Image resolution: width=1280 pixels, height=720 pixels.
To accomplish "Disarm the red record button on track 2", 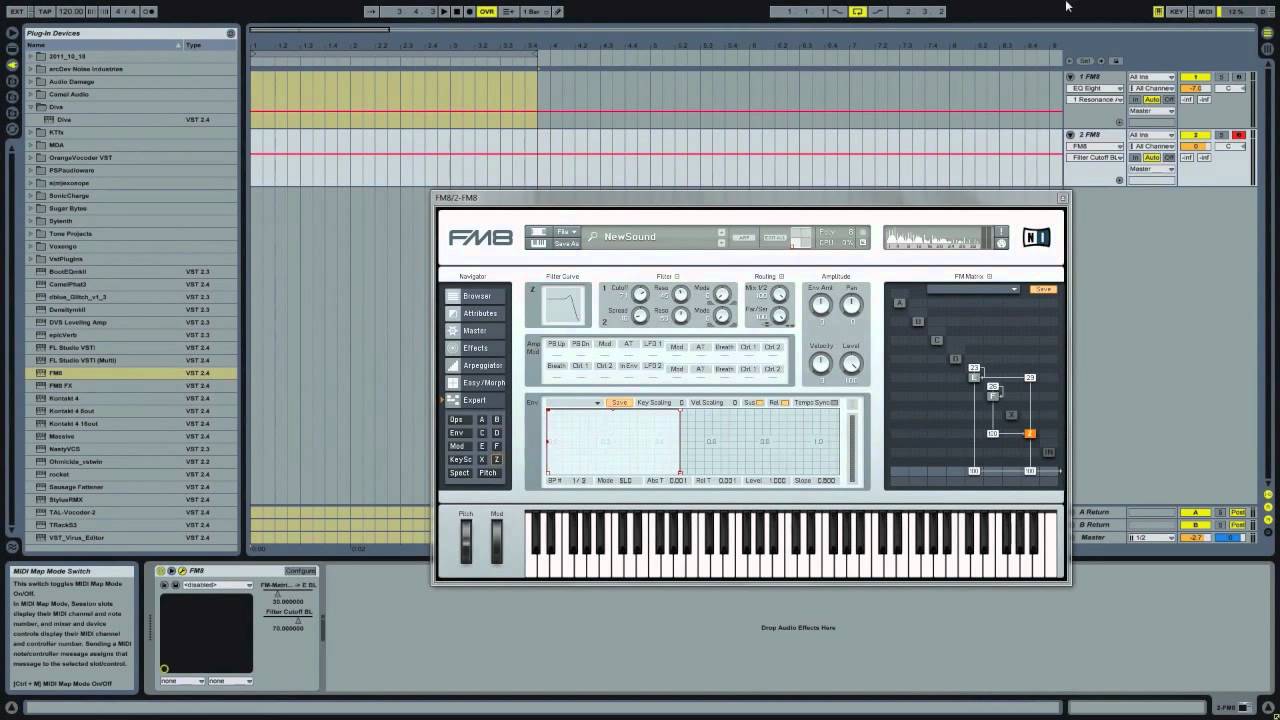I will [x=1238, y=135].
